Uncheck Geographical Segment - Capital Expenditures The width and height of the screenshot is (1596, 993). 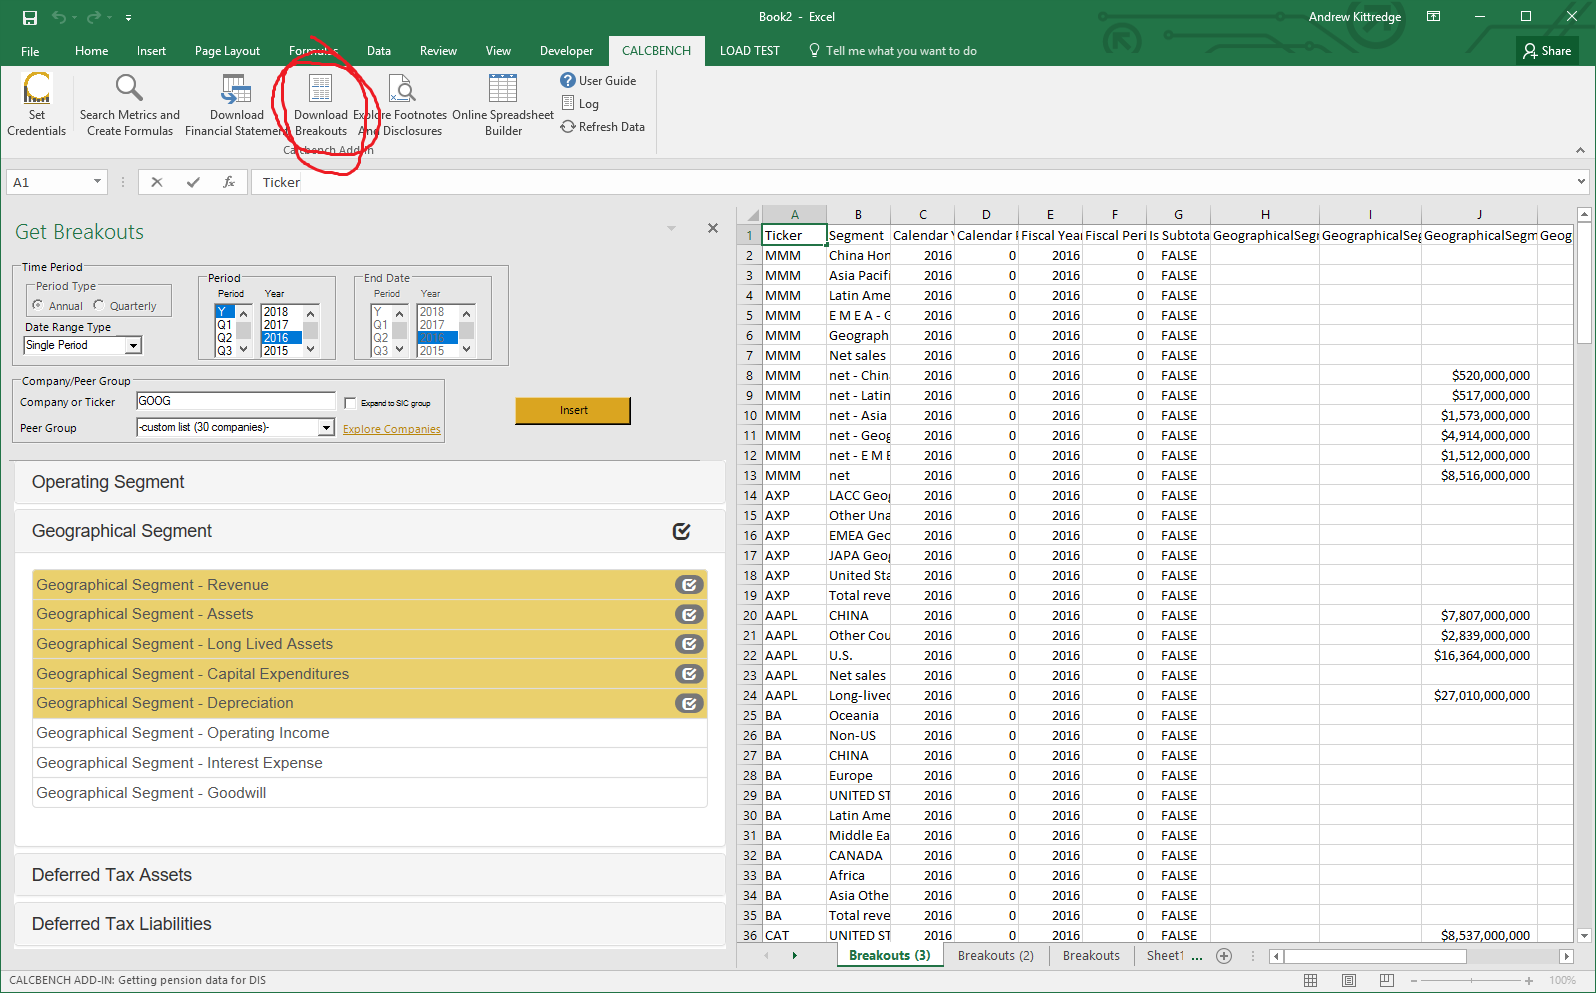[x=689, y=674]
